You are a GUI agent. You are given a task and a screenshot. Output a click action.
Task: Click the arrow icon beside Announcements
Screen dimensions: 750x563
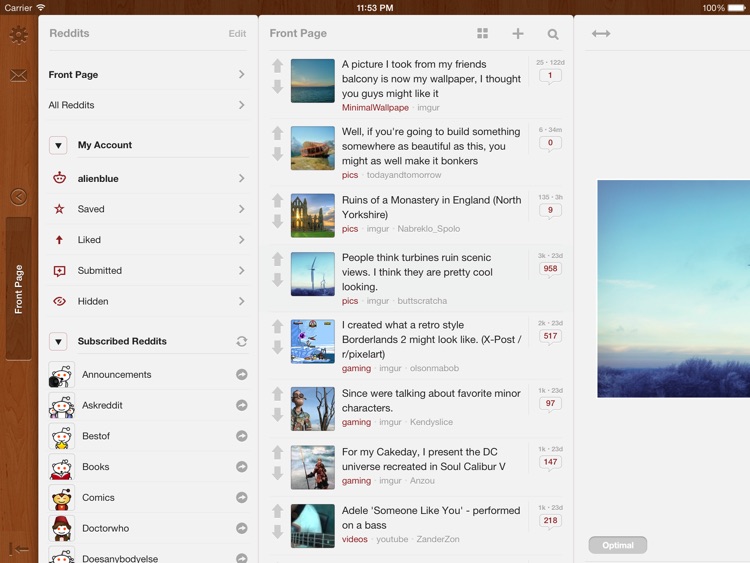(242, 375)
